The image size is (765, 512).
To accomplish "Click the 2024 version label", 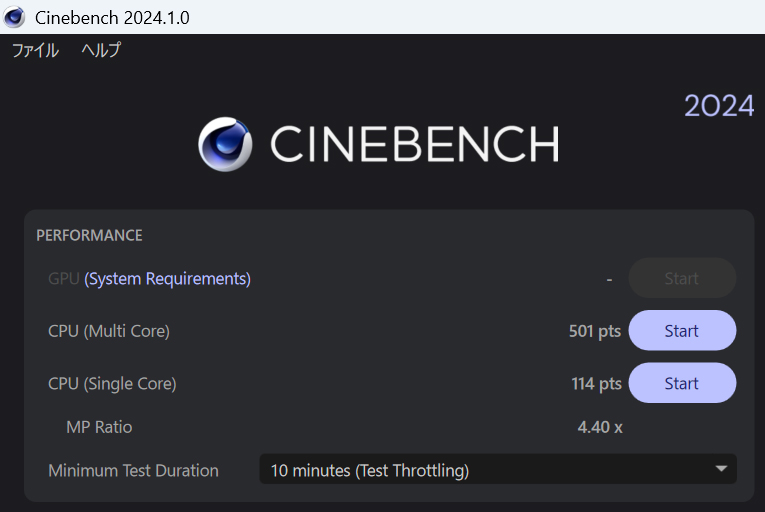I will [719, 106].
